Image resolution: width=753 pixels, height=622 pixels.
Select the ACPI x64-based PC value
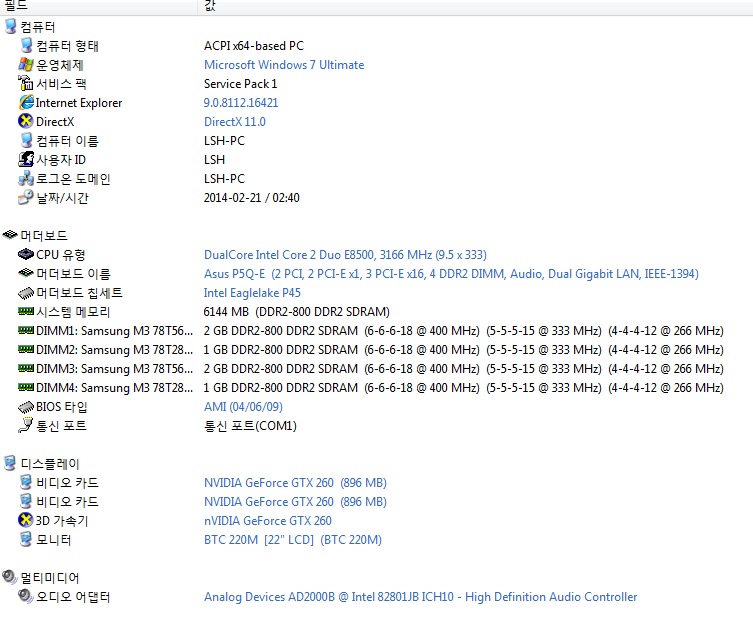254,46
